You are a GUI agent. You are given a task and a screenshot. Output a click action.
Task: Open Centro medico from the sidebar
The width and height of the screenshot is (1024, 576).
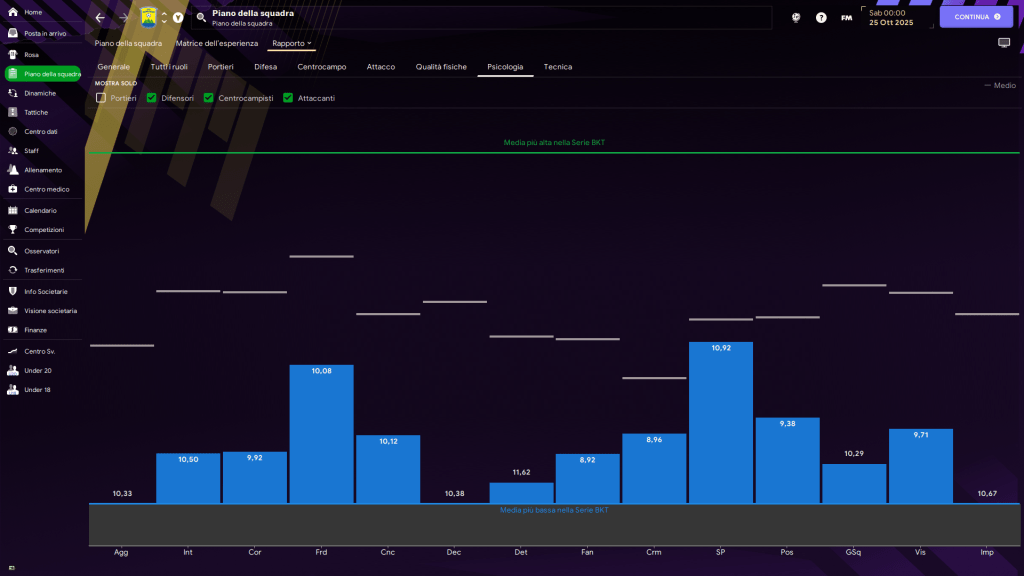(x=46, y=189)
